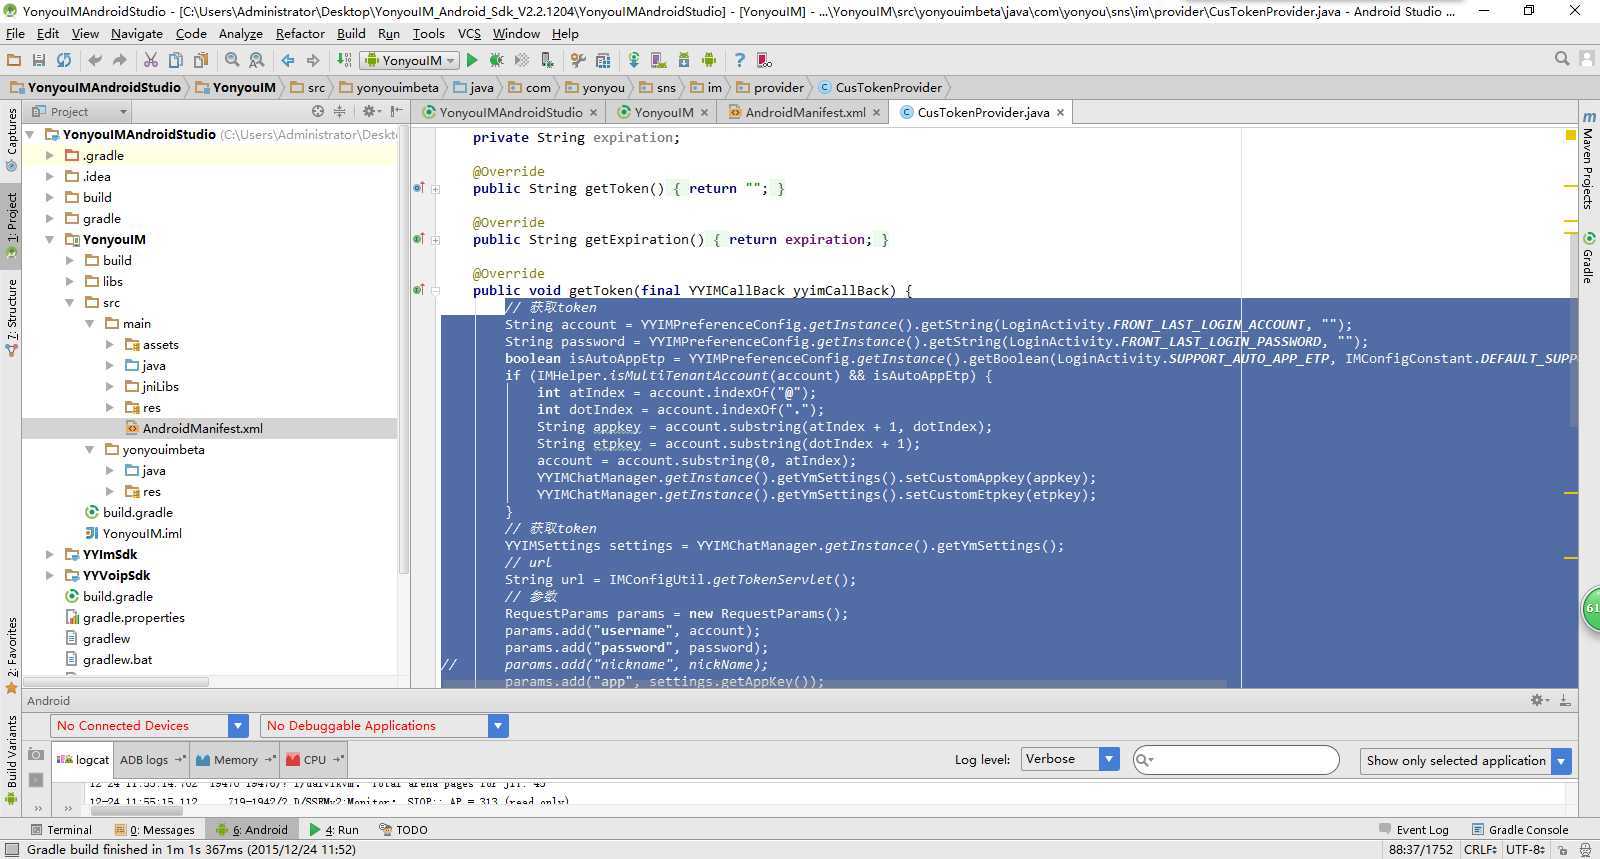This screenshot has height=859, width=1600.
Task: Open the TODO tool window
Action: [x=403, y=829]
